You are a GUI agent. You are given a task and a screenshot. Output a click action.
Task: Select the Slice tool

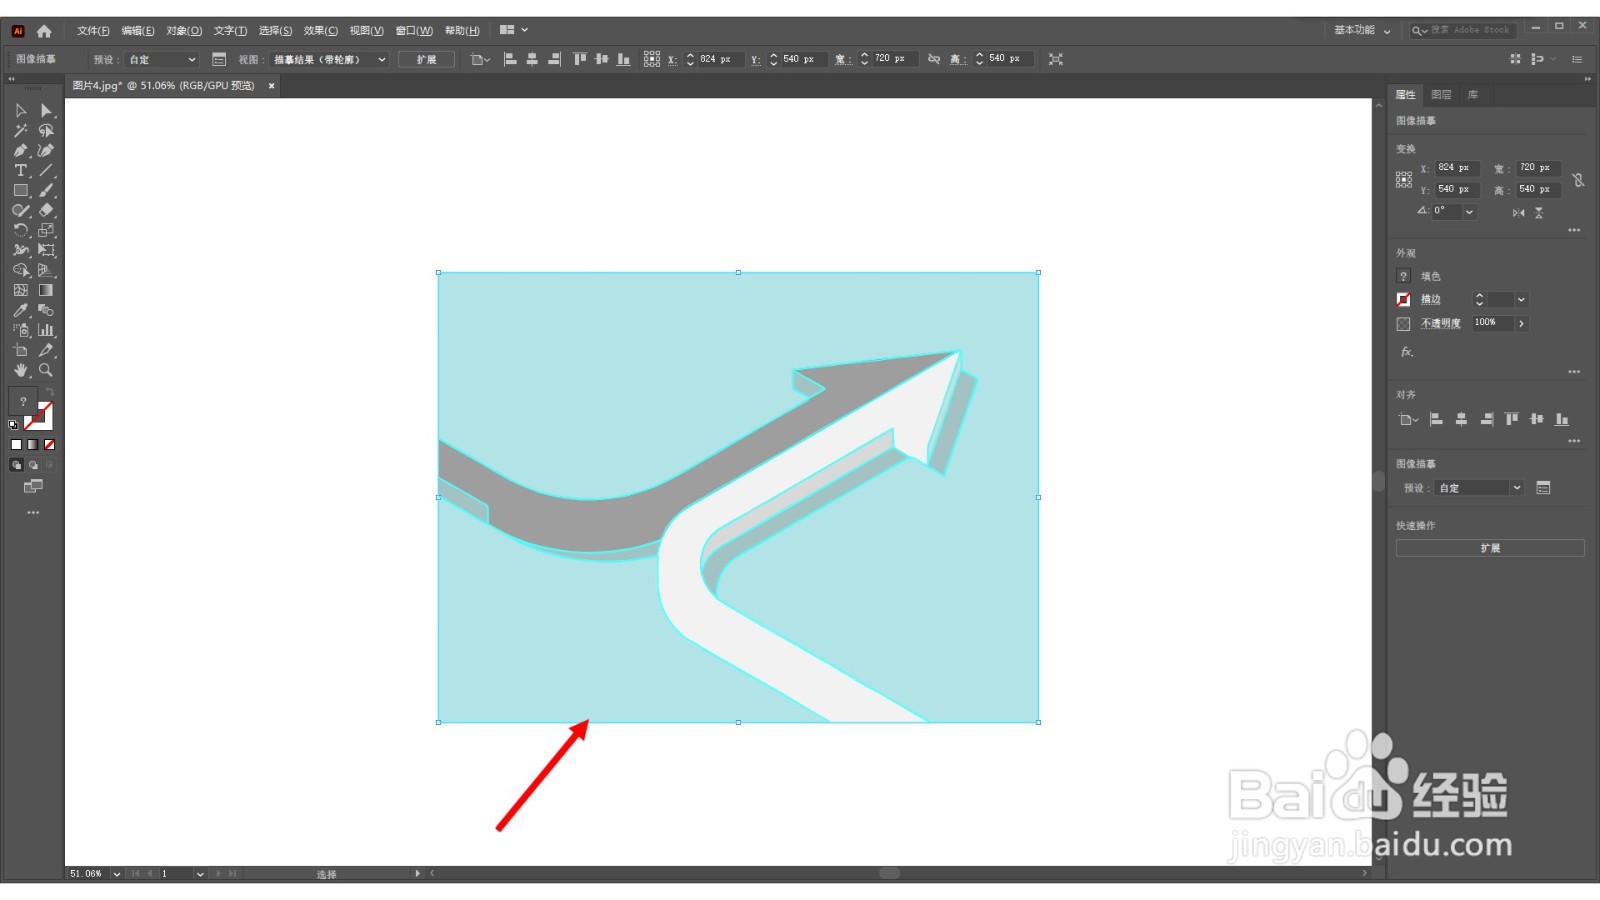point(46,351)
